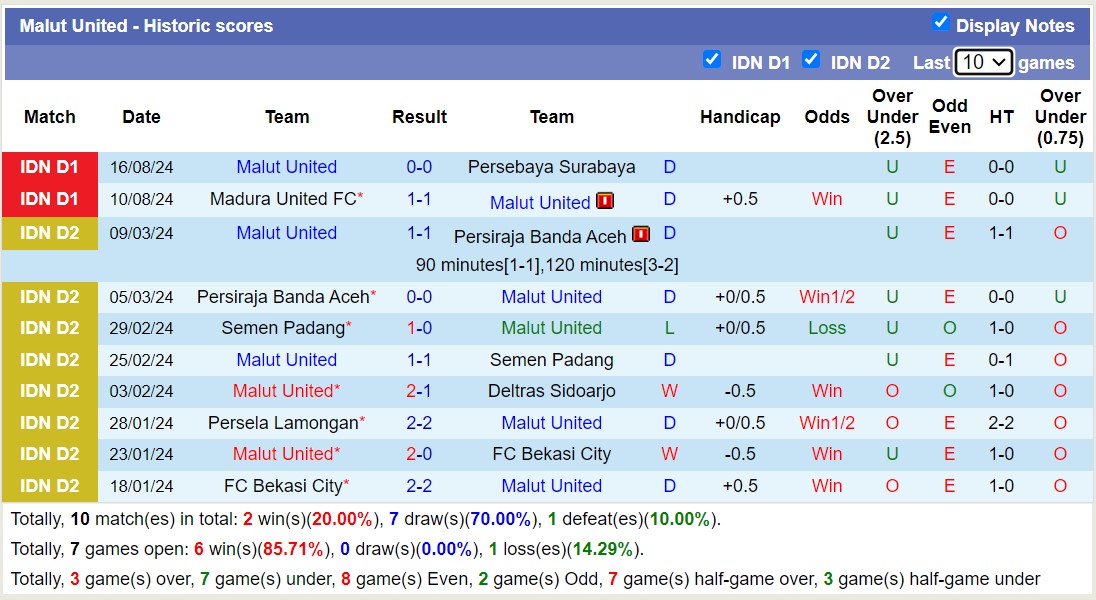The image size is (1096, 600).
Task: Open the Malut United team link
Action: coord(287,166)
